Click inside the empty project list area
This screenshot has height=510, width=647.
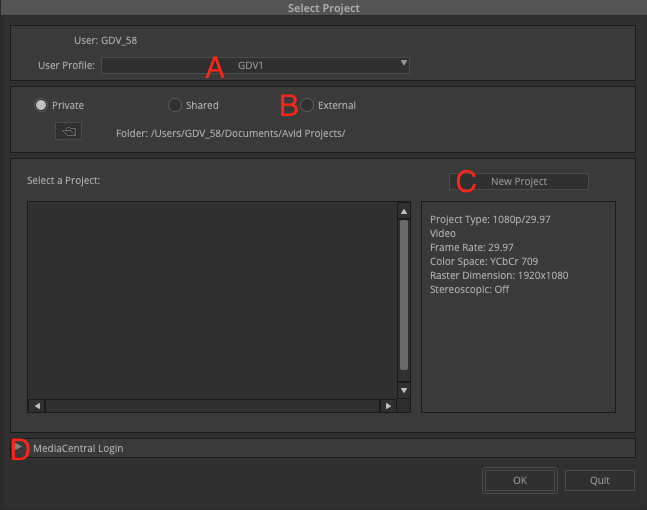pos(213,300)
